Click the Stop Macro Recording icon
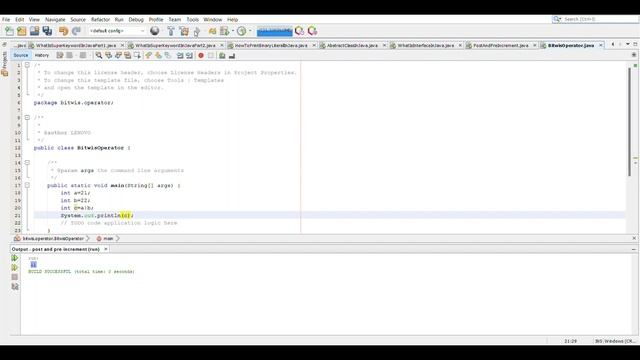 tap(211, 56)
